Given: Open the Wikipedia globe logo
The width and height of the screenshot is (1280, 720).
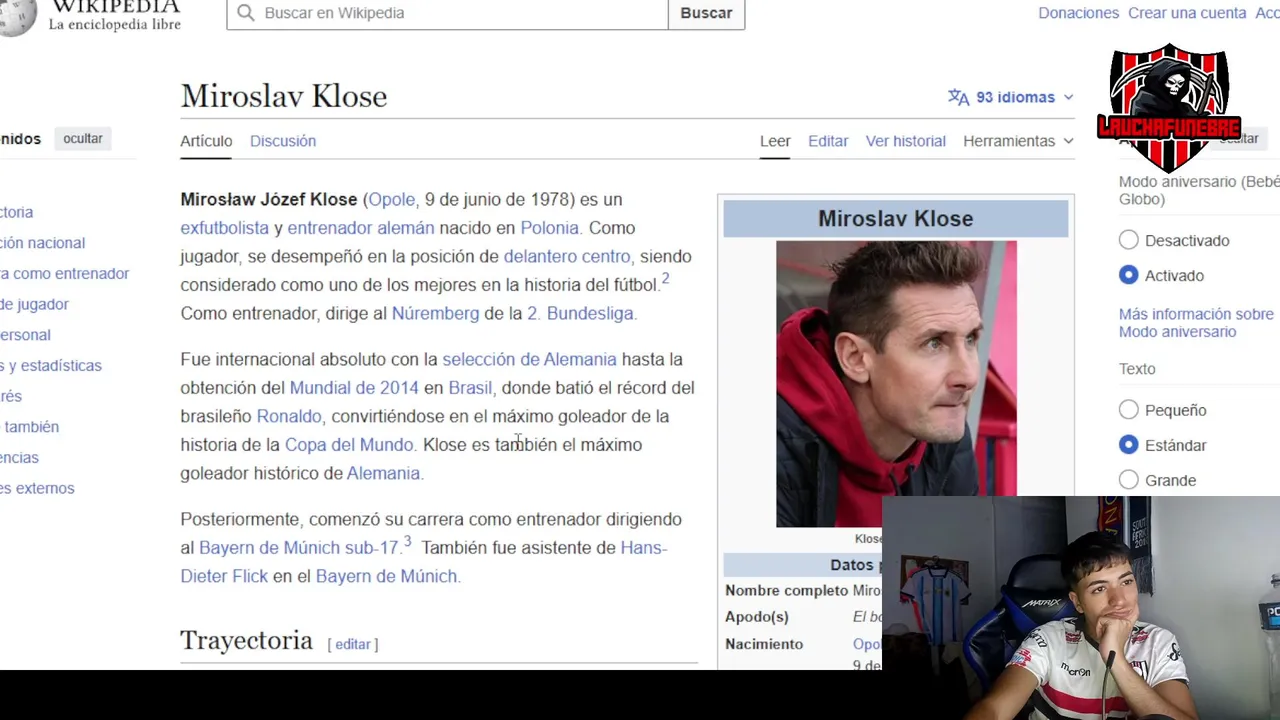Looking at the screenshot, I should click(18, 16).
